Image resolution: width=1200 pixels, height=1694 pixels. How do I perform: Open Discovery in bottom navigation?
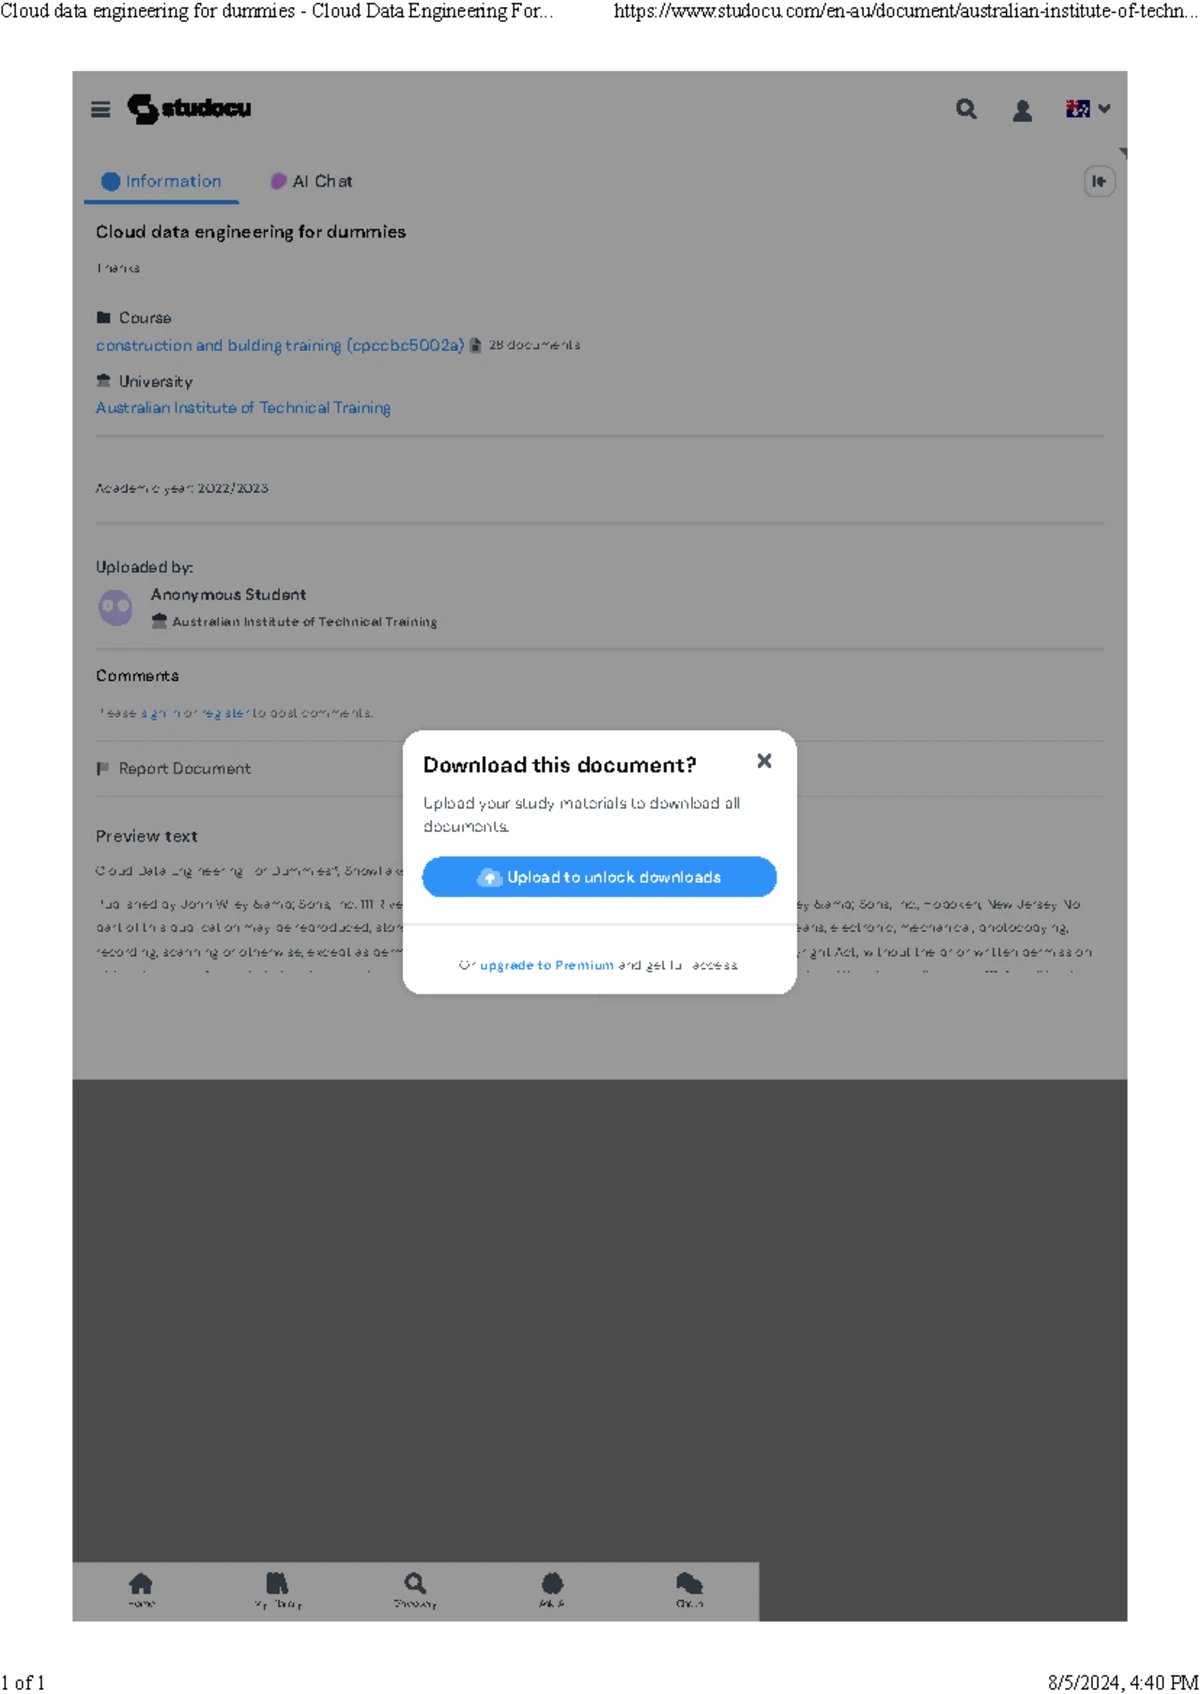pos(415,1589)
